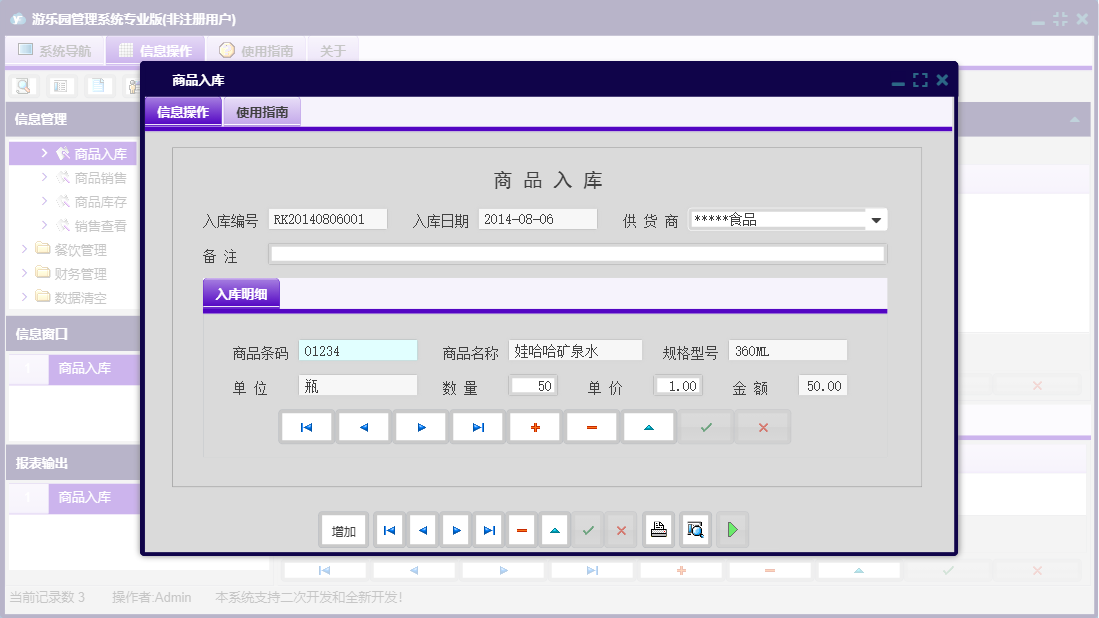Image resolution: width=1099 pixels, height=618 pixels.
Task: Click the 单价 unit price field
Action: 678,386
